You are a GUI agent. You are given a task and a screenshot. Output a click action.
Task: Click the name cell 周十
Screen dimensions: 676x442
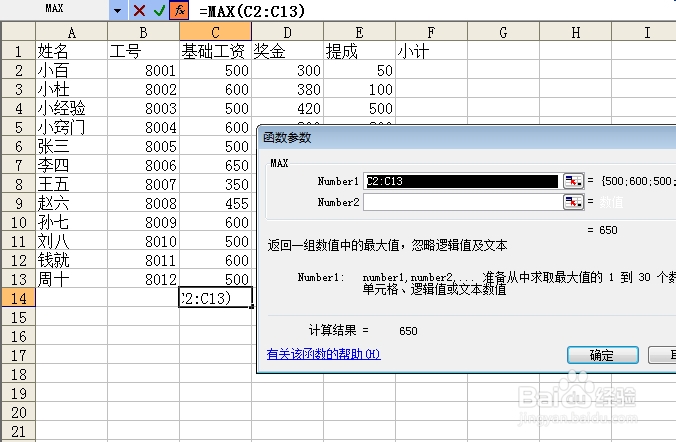pyautogui.click(x=72, y=279)
